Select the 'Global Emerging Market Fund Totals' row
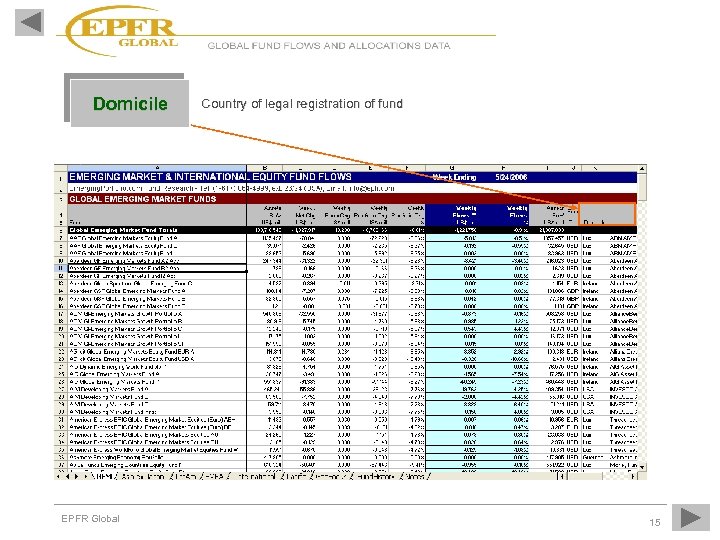 [x=352, y=230]
